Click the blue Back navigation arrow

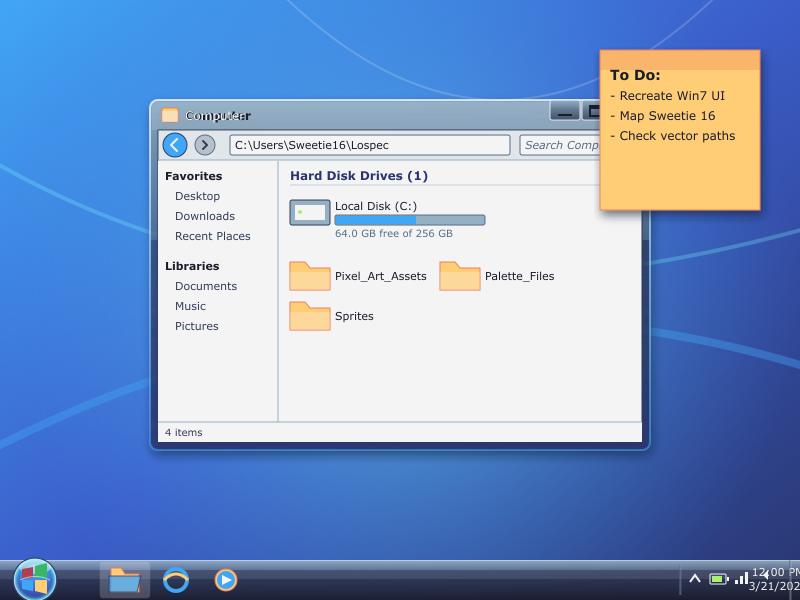(174, 145)
